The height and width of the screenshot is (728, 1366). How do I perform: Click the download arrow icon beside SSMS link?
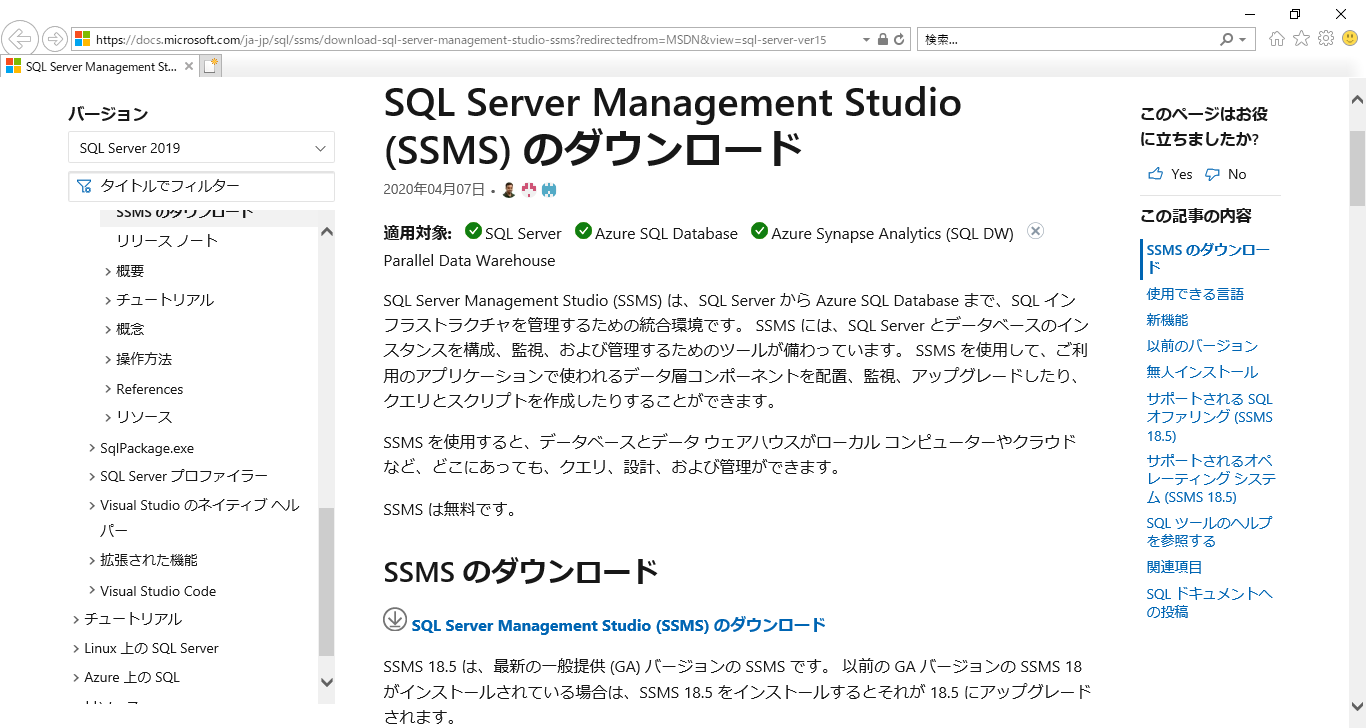click(395, 619)
